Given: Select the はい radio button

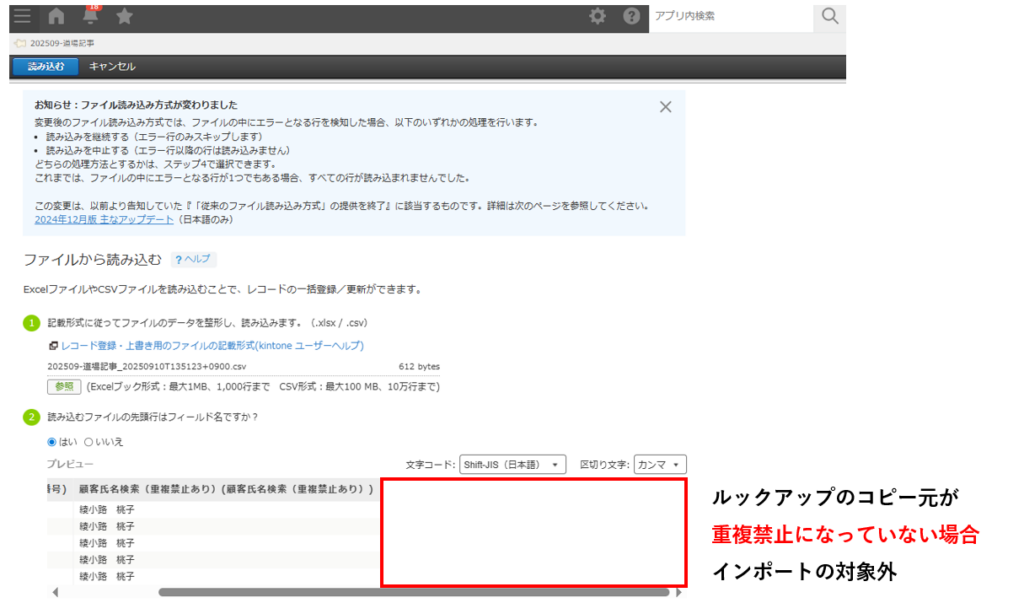Looking at the screenshot, I should coord(53,441).
